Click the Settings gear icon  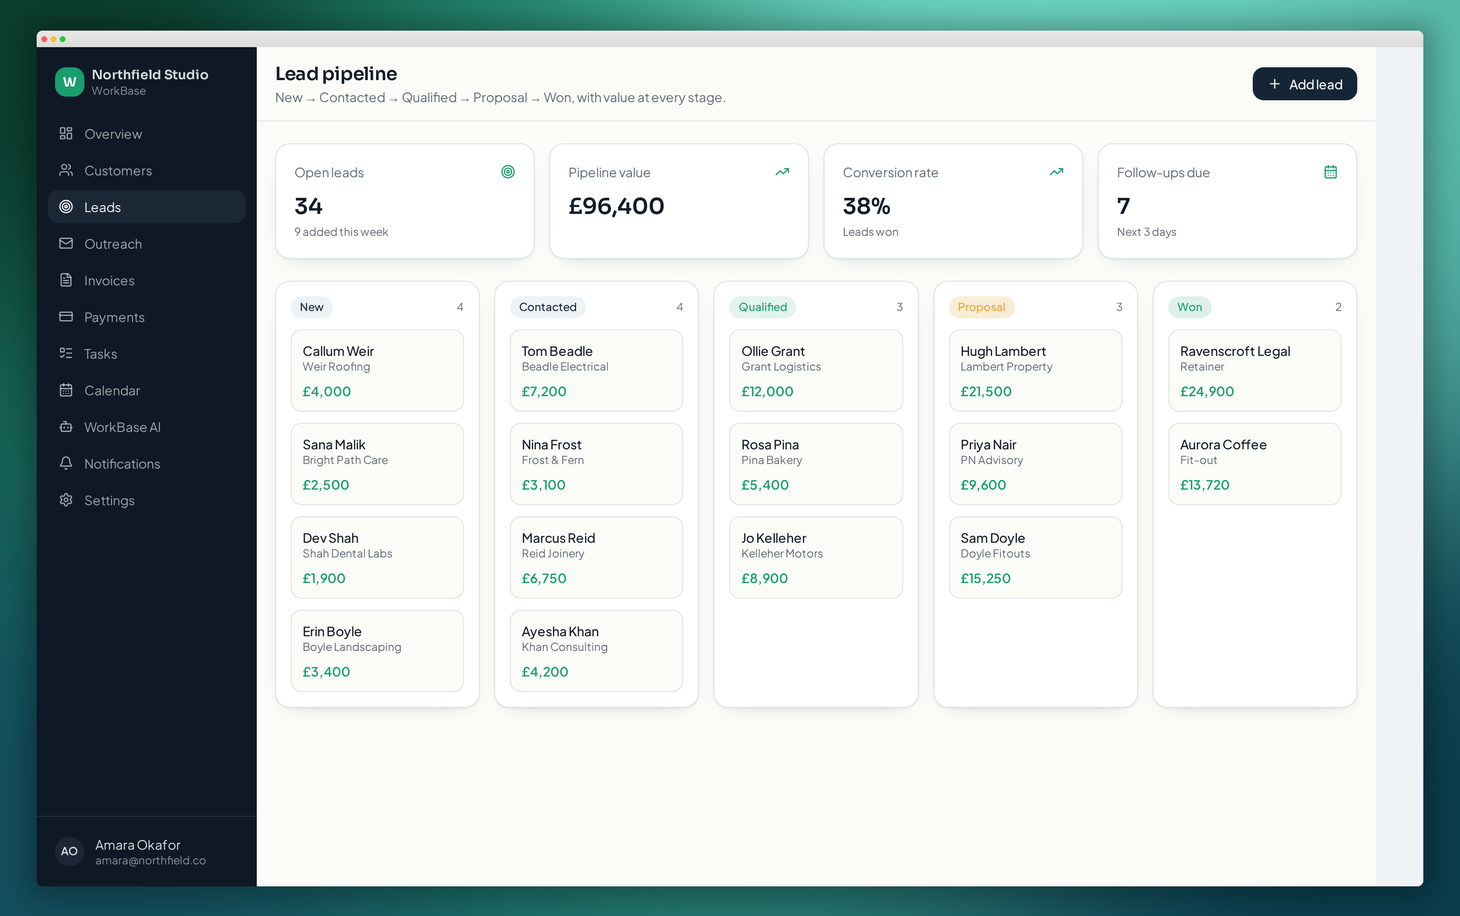[66, 500]
